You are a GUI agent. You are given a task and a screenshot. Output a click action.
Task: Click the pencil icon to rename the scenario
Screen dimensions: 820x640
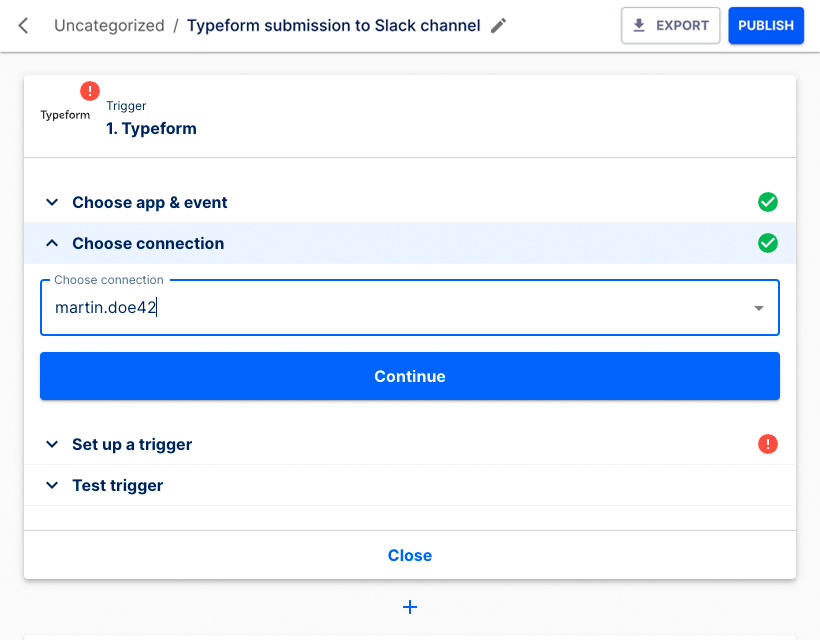coord(498,26)
